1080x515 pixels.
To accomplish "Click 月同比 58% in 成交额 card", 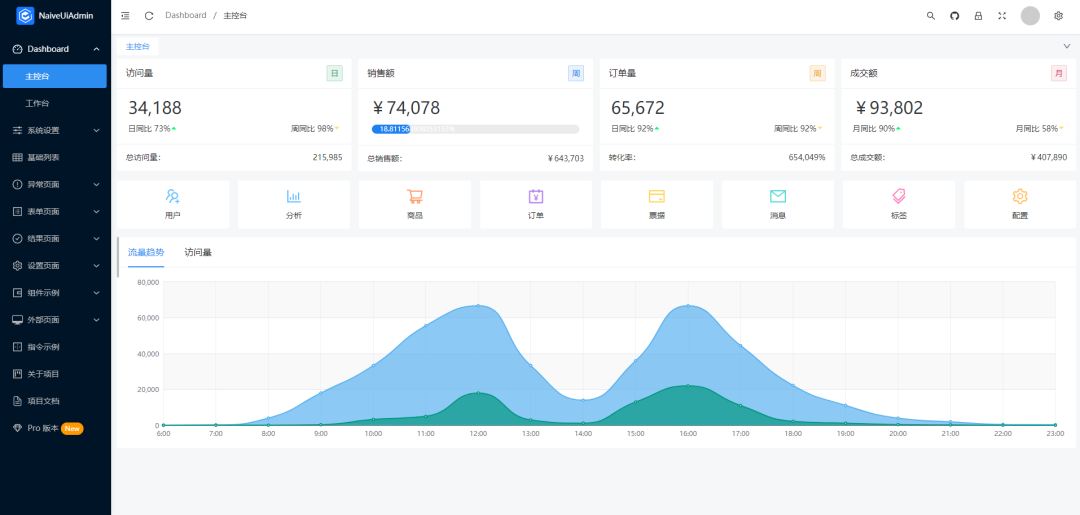I will (x=1039, y=128).
